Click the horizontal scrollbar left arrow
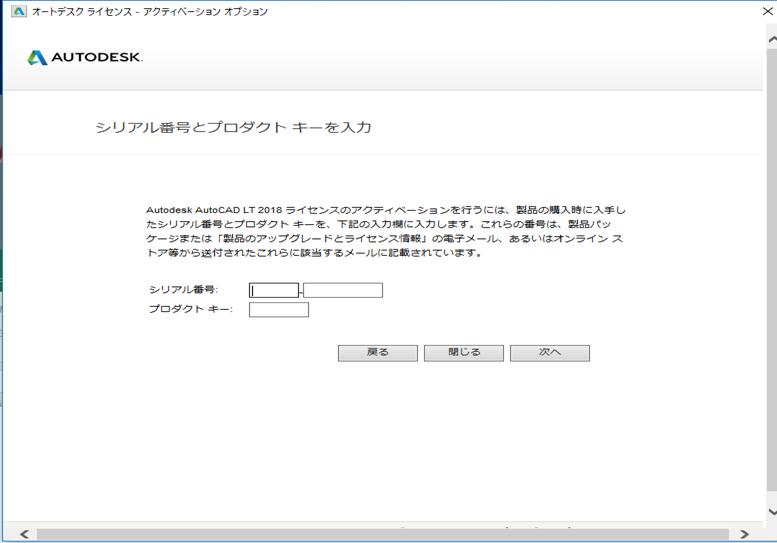 pyautogui.click(x=24, y=534)
